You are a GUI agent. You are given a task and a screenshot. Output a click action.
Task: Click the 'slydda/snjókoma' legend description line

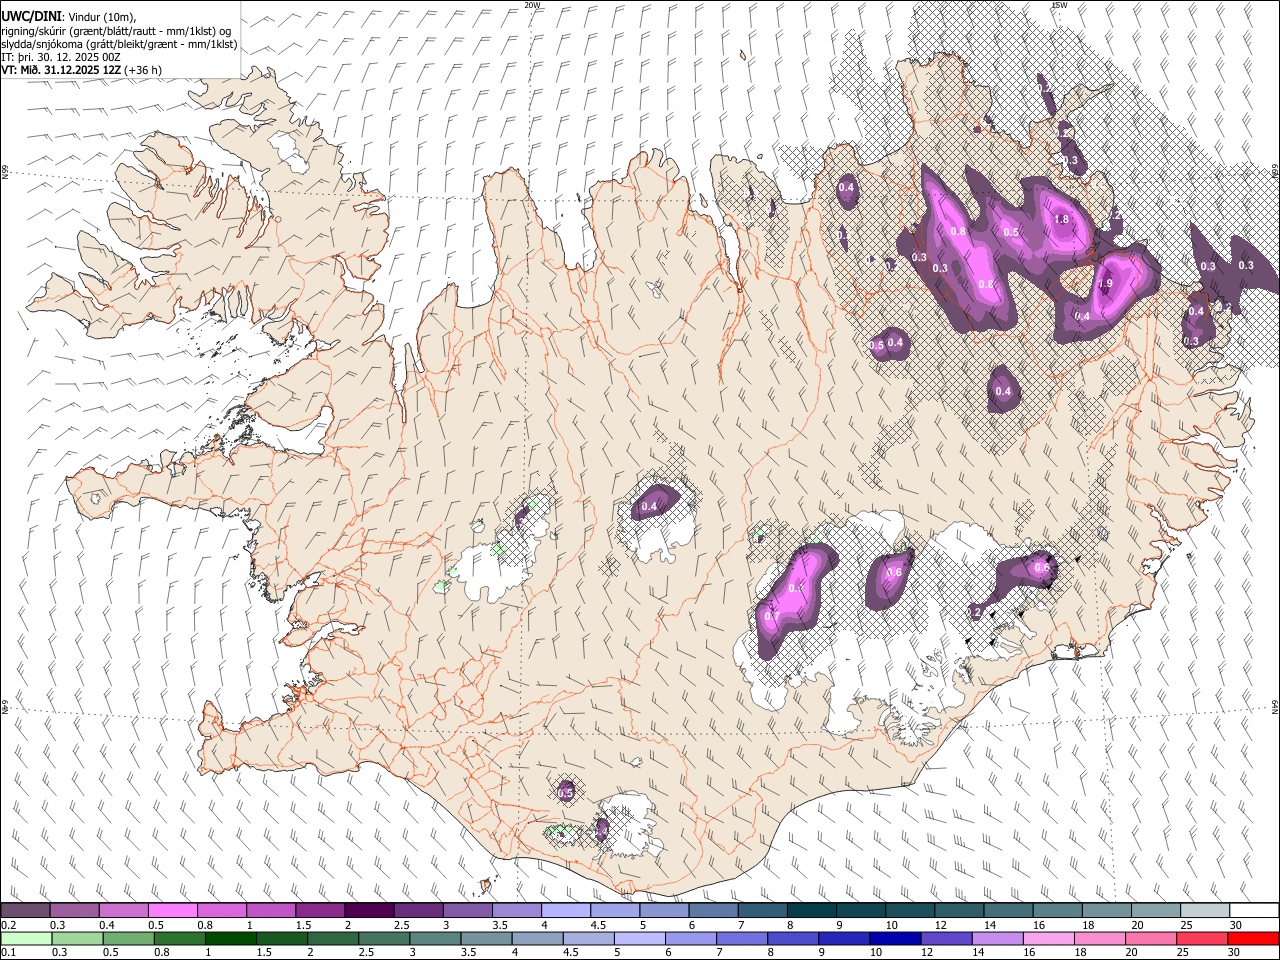point(119,44)
